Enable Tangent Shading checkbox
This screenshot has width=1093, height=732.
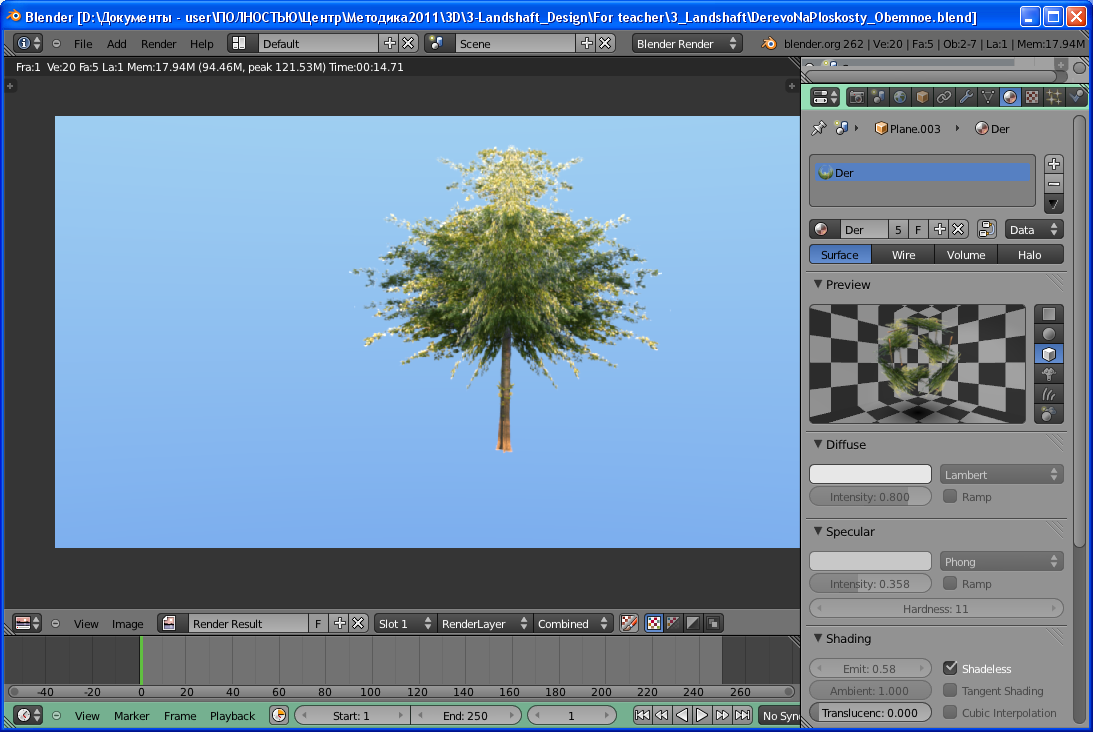[x=950, y=690]
